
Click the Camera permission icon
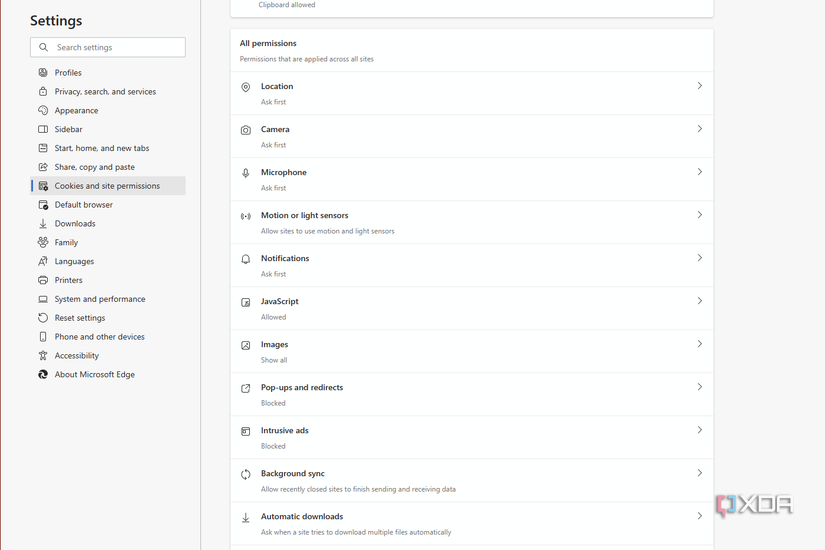[x=246, y=130]
